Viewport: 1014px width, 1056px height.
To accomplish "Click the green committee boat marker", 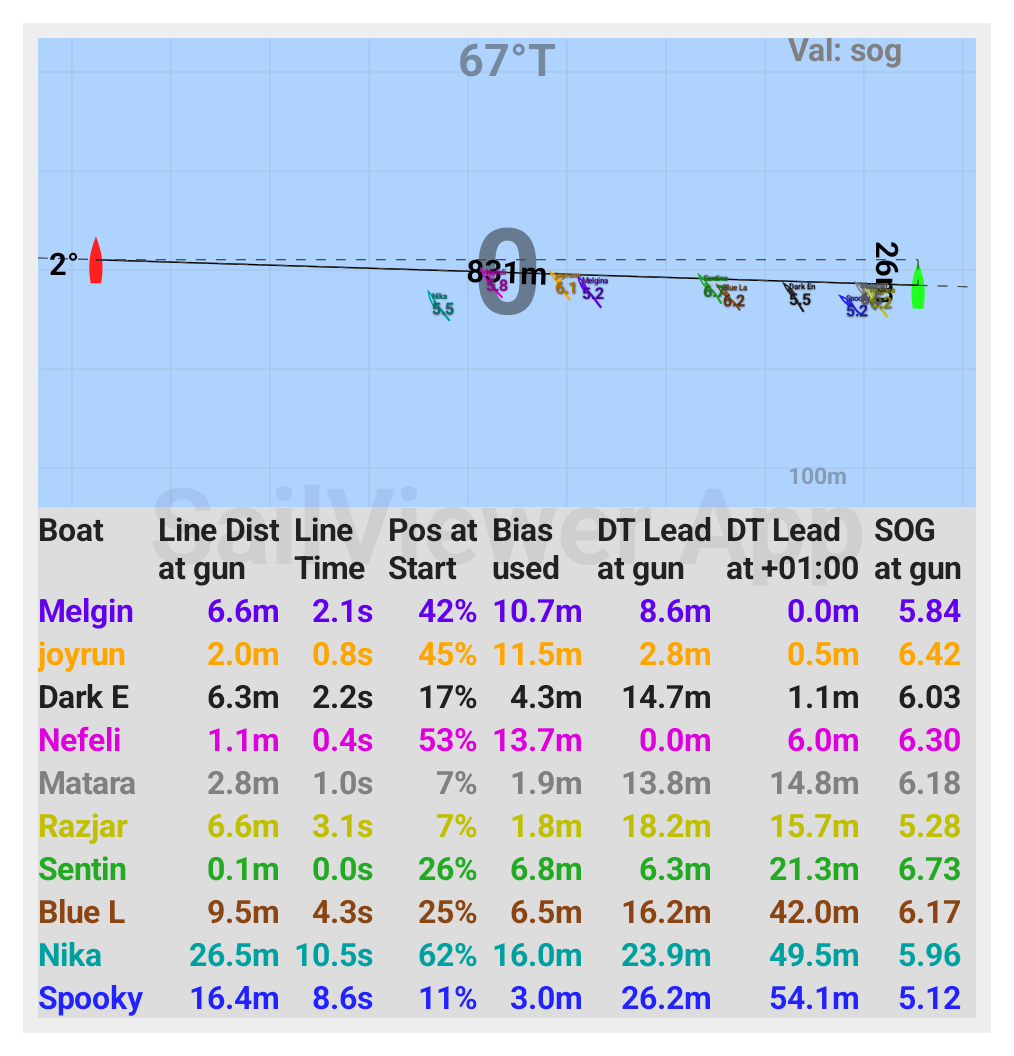I will pyautogui.click(x=917, y=287).
